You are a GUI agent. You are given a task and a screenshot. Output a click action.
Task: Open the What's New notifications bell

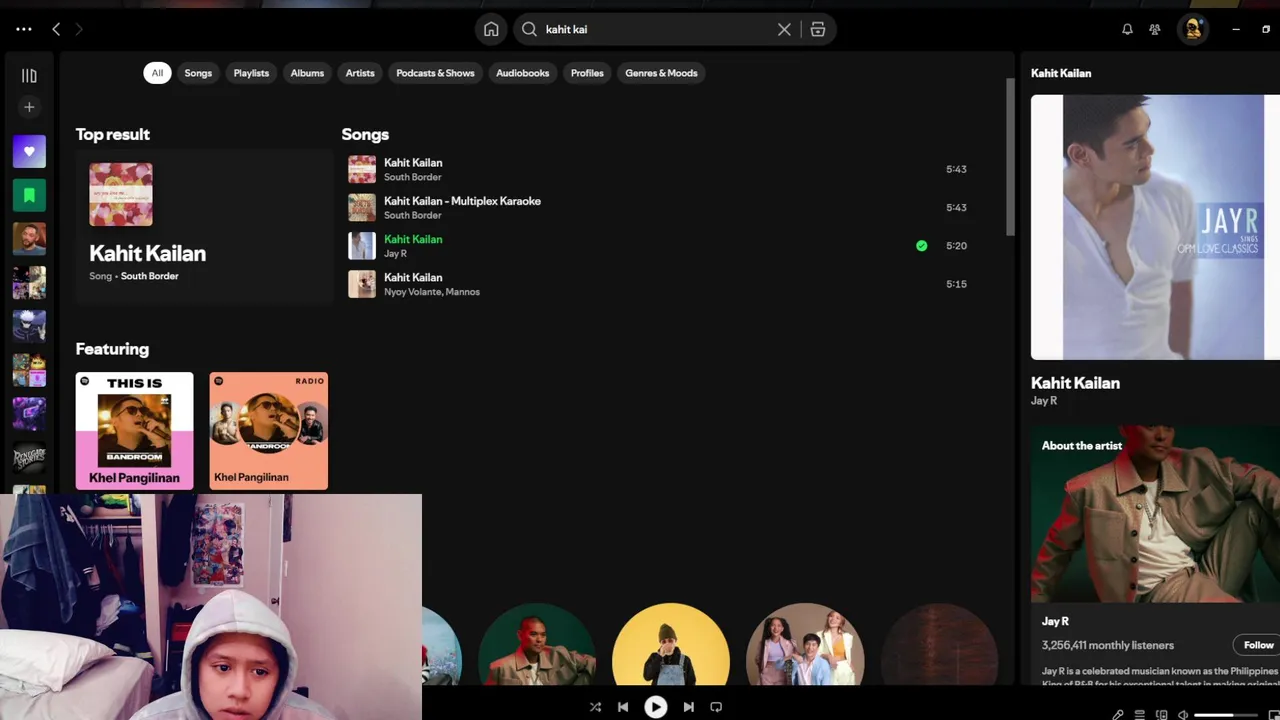[1127, 29]
